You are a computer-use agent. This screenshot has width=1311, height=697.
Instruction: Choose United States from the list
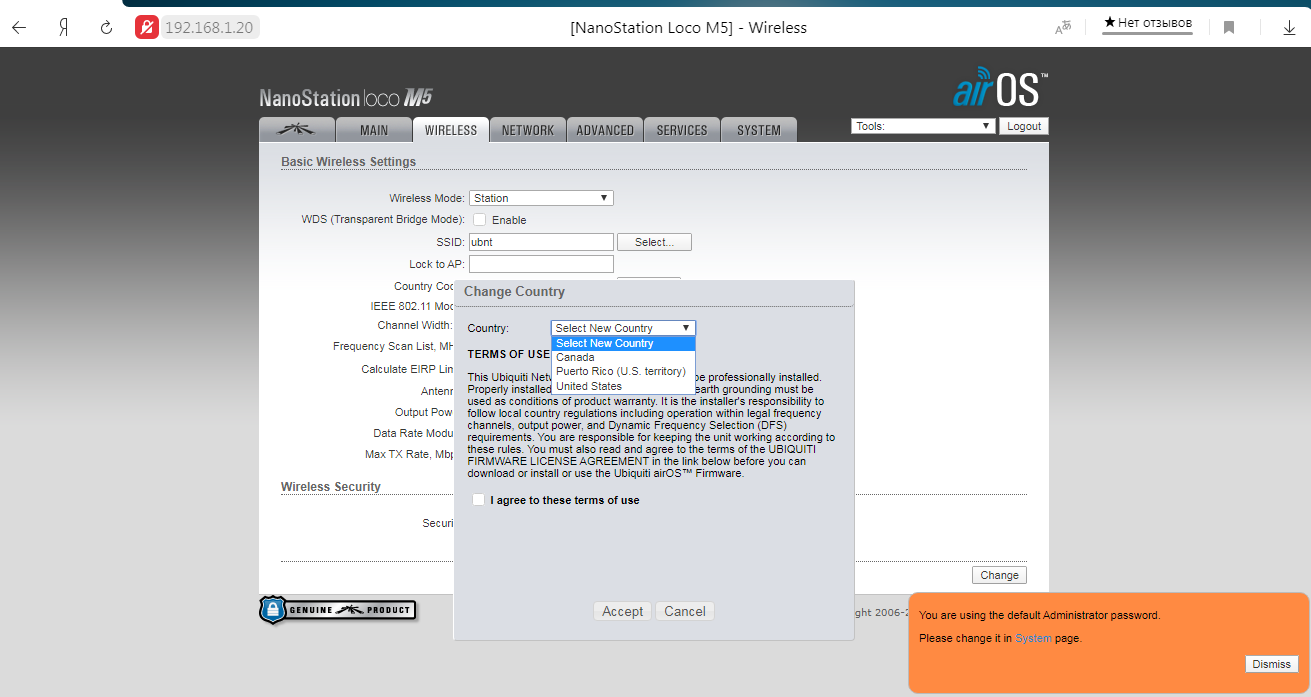623,386
